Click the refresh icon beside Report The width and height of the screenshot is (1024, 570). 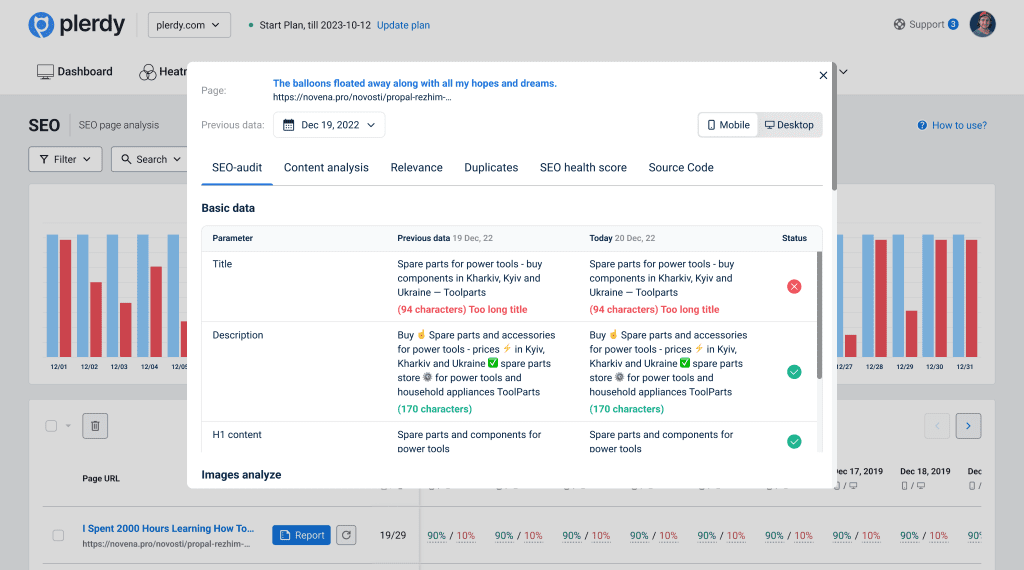(x=345, y=535)
